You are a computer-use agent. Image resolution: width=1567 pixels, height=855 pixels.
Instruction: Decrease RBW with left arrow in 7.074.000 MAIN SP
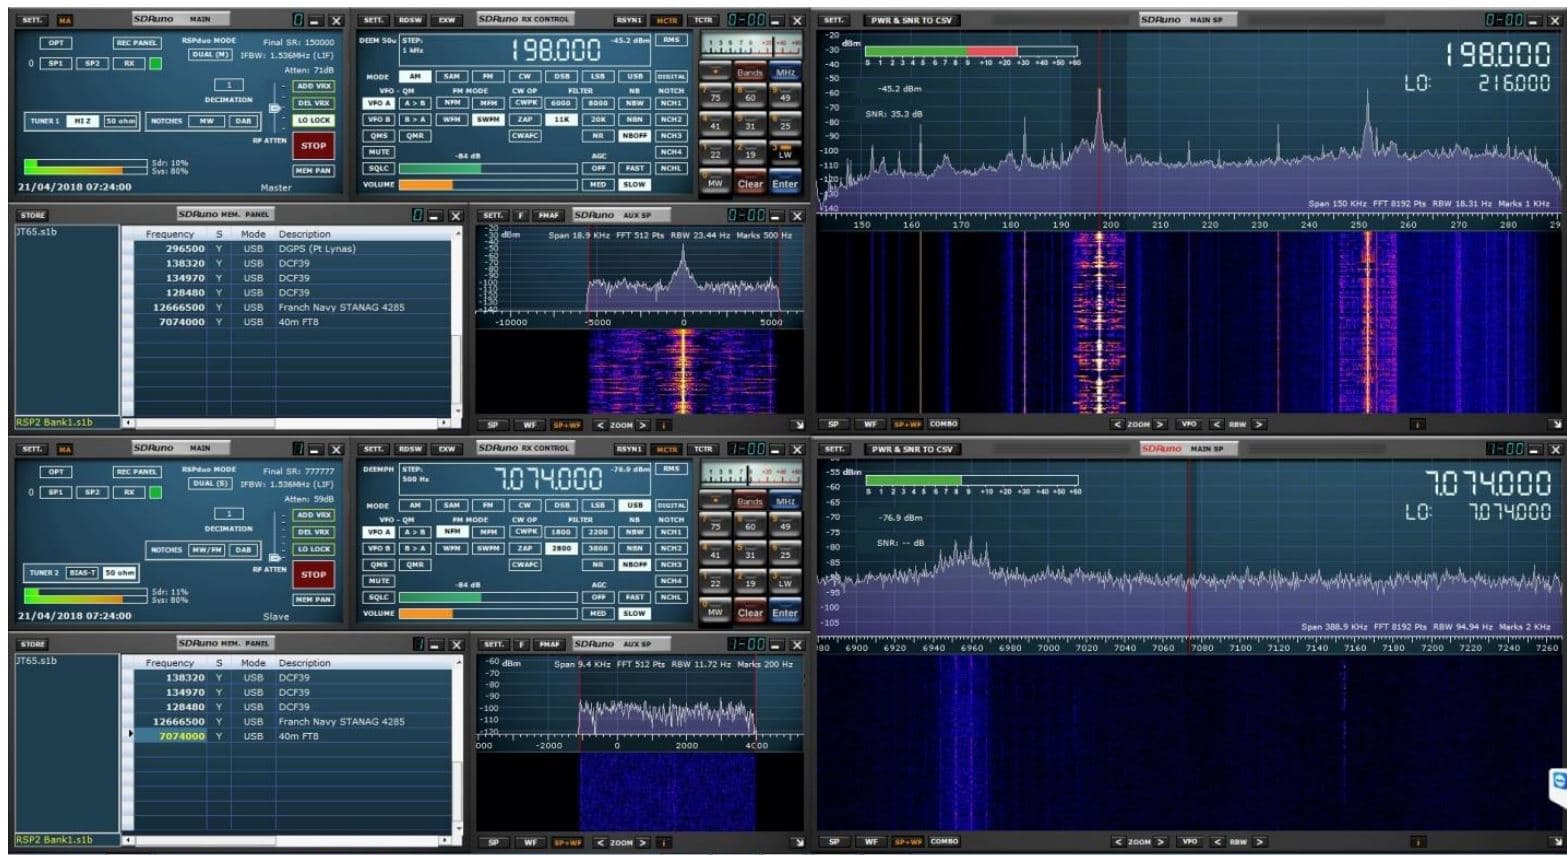point(1217,842)
